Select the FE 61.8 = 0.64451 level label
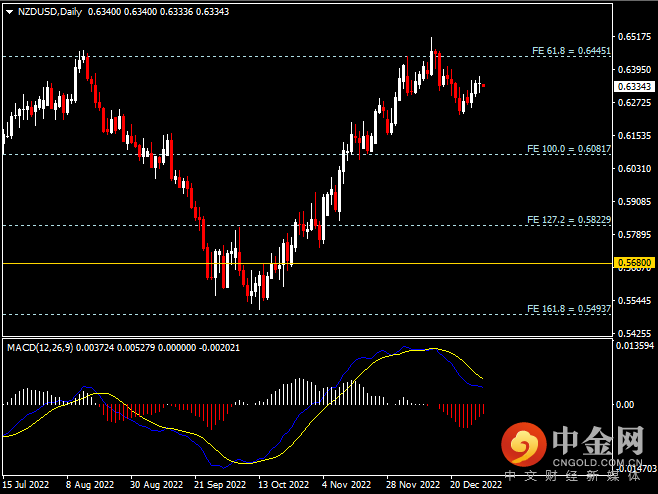The image size is (658, 494). pyautogui.click(x=568, y=50)
